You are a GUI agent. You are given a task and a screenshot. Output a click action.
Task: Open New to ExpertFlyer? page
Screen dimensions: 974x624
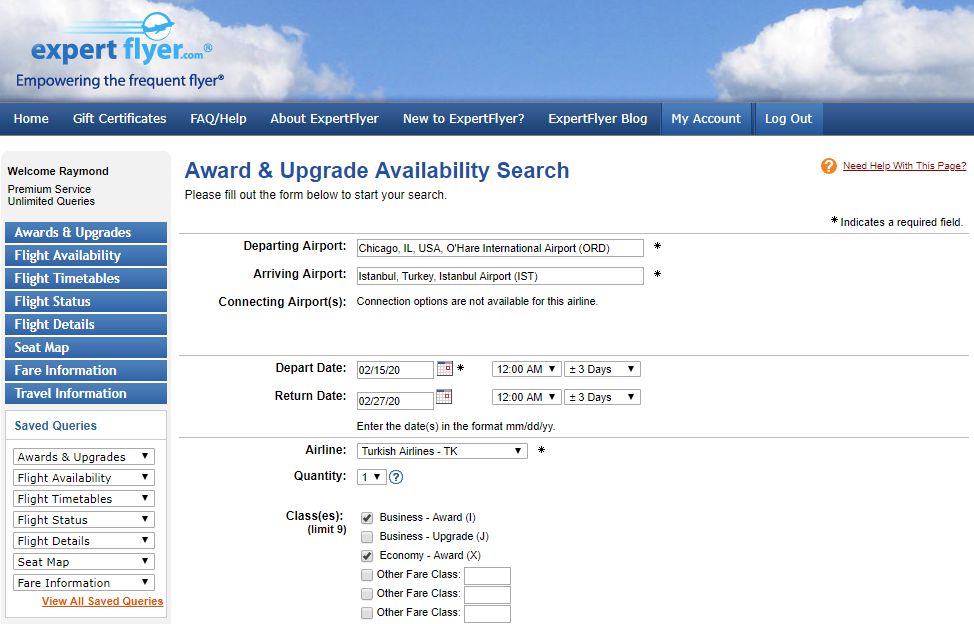coord(463,119)
